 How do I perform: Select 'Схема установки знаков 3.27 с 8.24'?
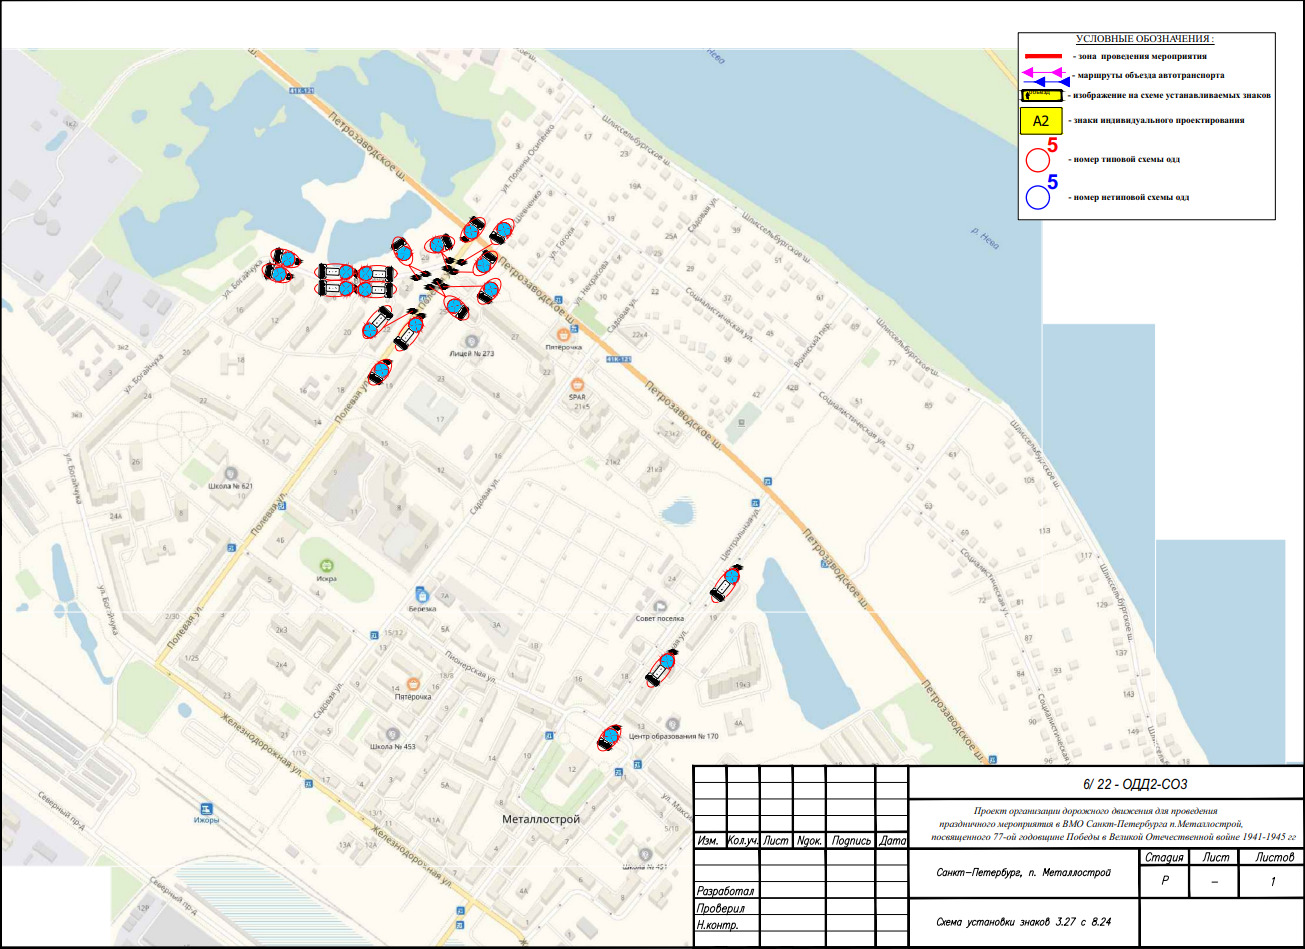coord(1023,922)
